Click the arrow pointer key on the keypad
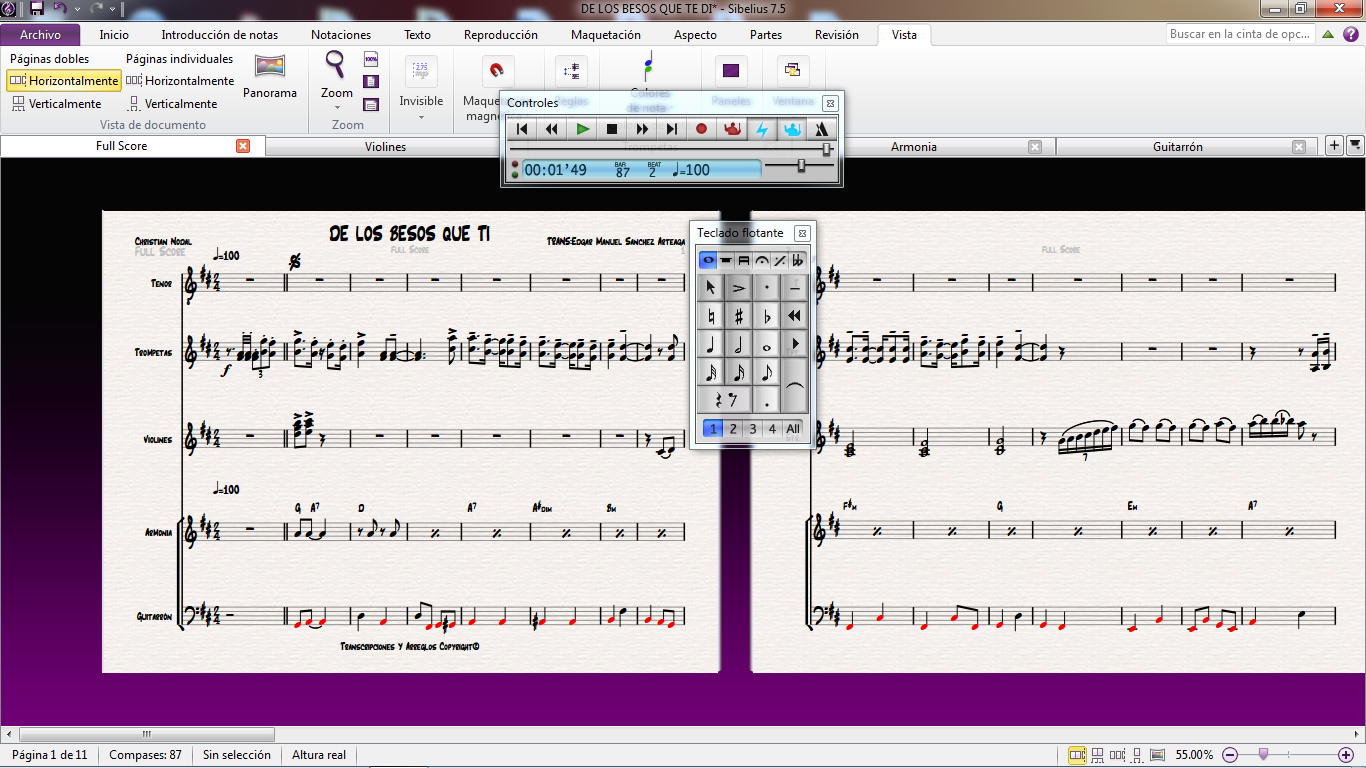The image size is (1366, 768). [710, 289]
